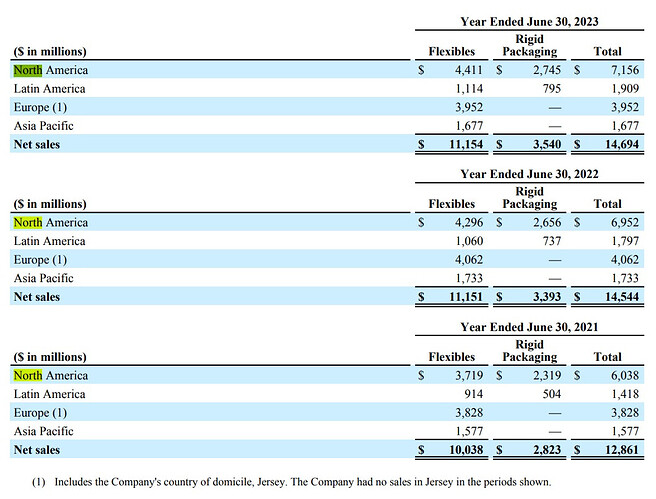Click the Year Ended June 30, 2023 heading
The image size is (656, 499).
(529, 22)
